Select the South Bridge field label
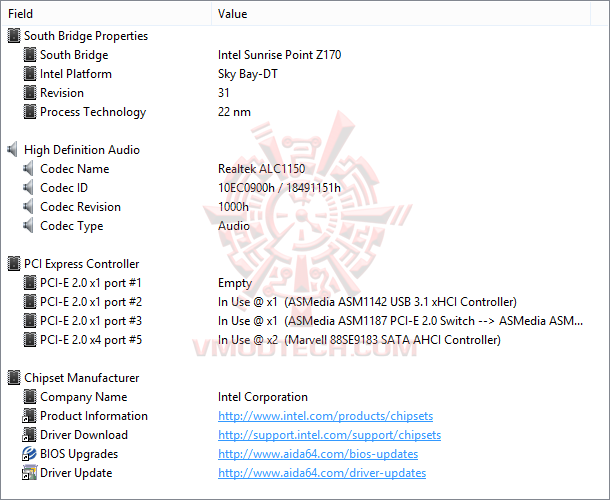This screenshot has height=500, width=610. pyautogui.click(x=74, y=55)
